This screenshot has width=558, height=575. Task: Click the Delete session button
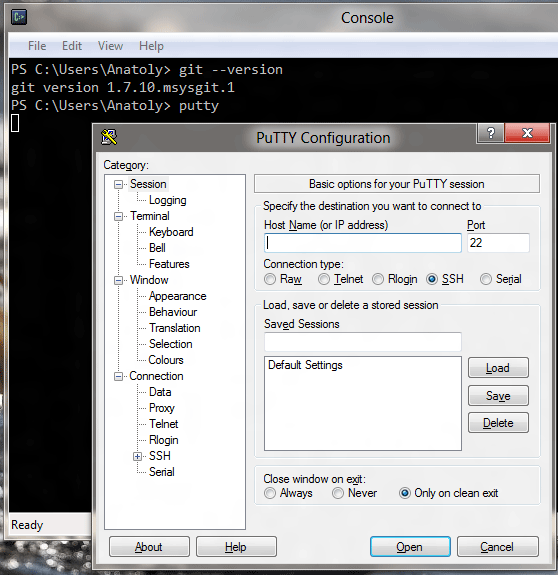click(x=498, y=423)
